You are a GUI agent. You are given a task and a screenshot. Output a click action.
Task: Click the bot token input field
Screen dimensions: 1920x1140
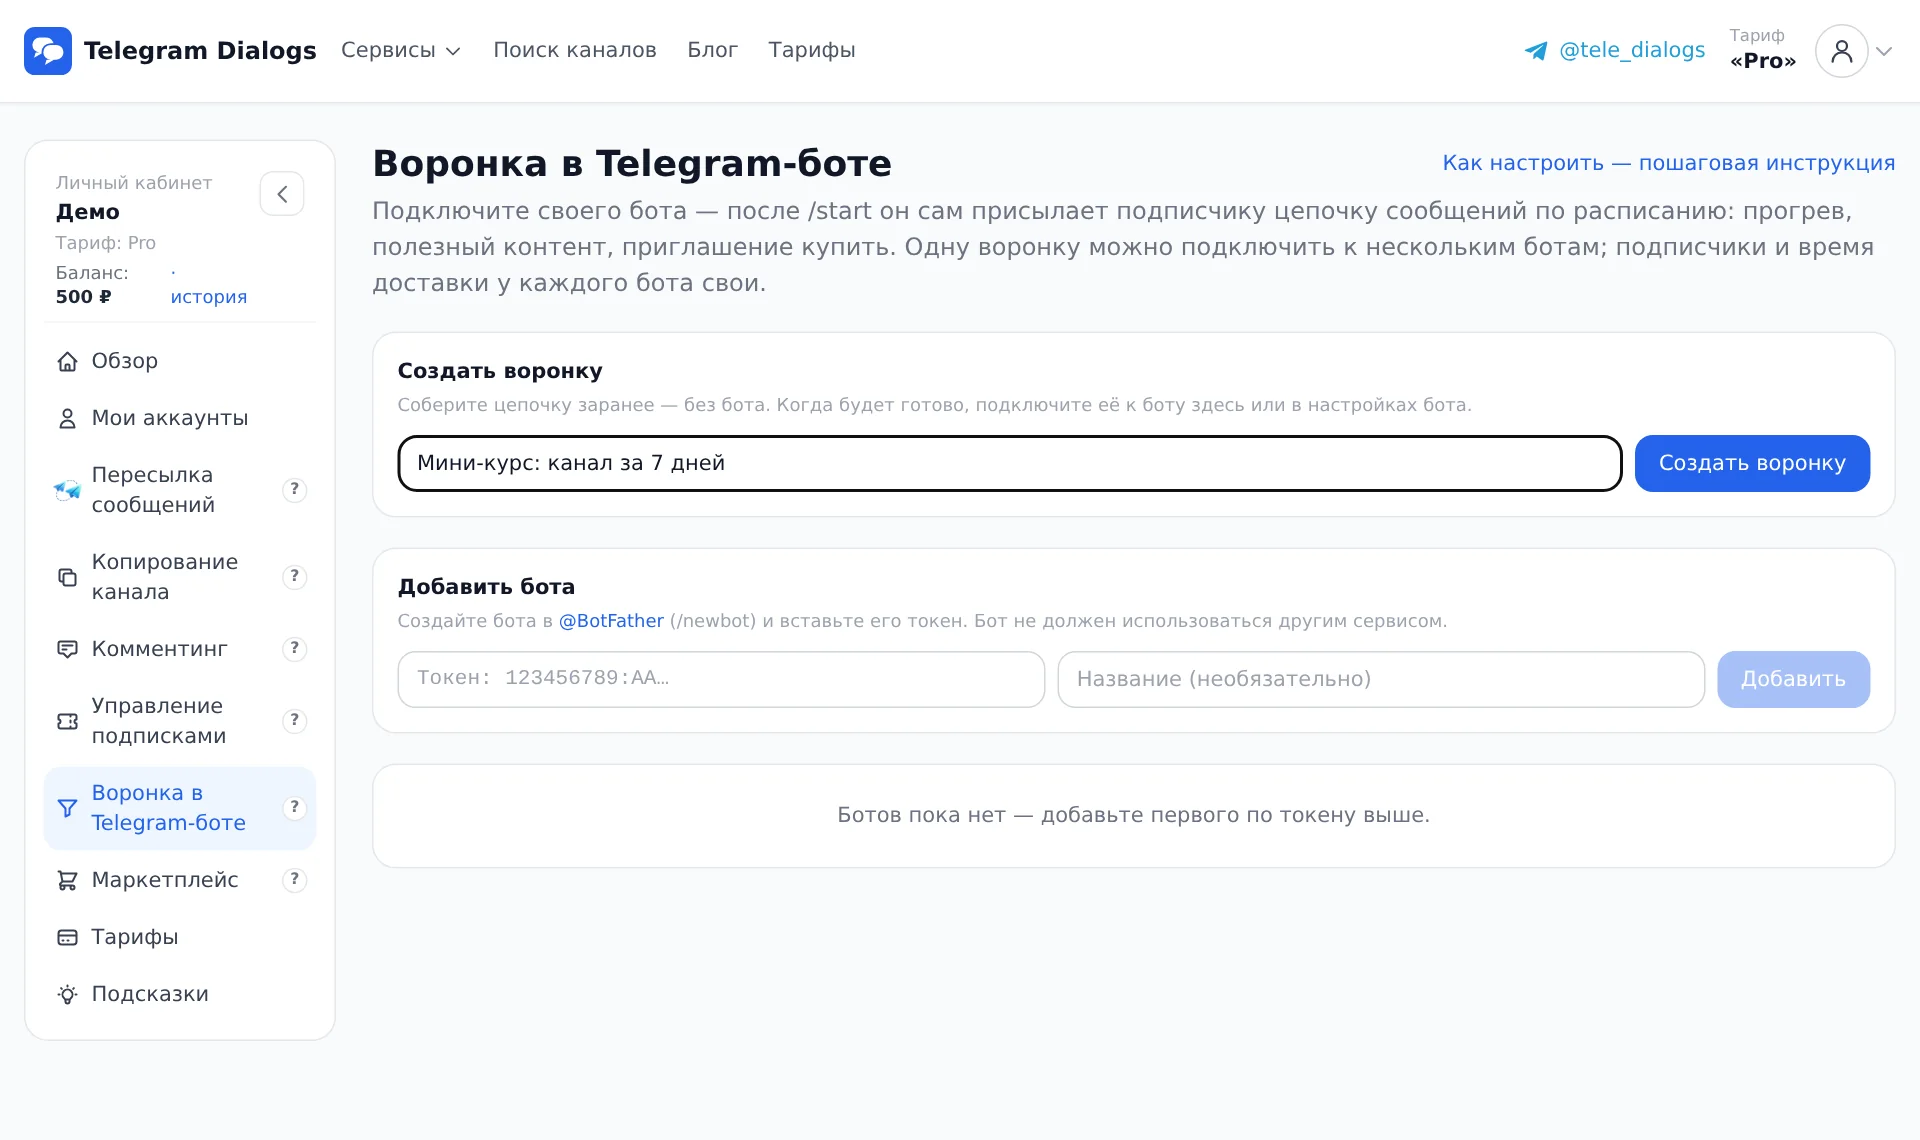(721, 680)
